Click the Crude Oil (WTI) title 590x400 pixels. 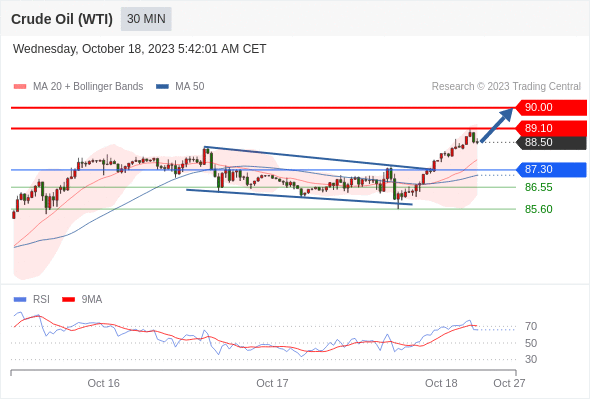point(62,19)
